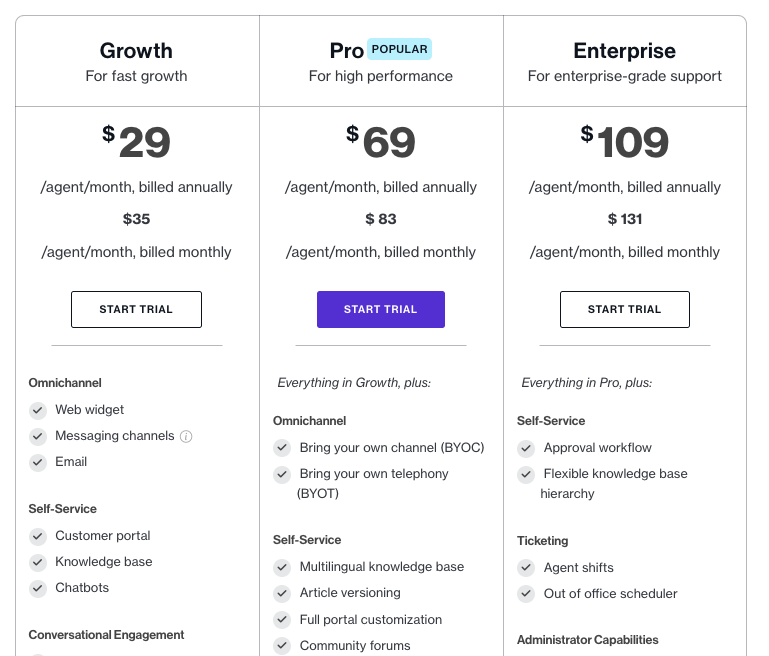Screen dimensions: 769x656
Task: Click the Growth plan heading
Action: (x=136, y=51)
